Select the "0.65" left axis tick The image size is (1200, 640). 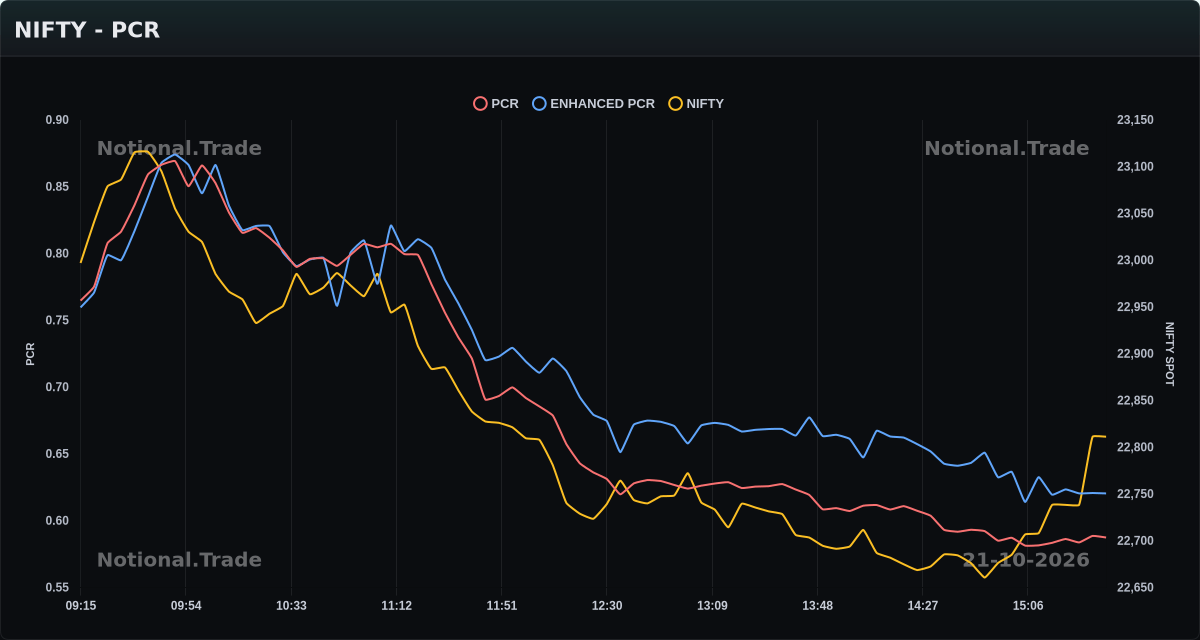pos(57,454)
